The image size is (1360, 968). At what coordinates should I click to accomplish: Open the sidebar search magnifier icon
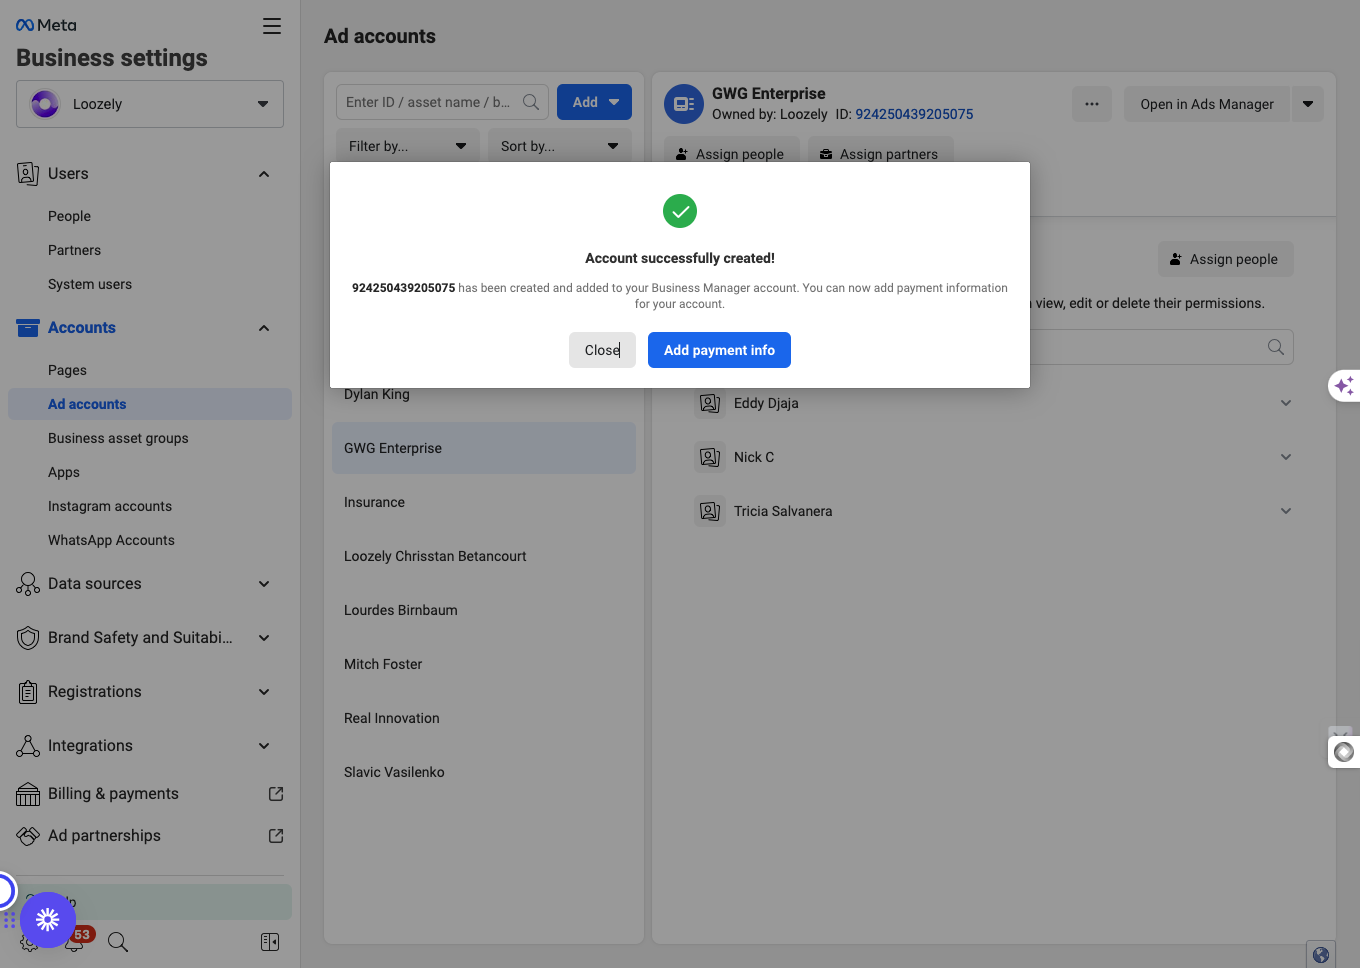tap(118, 942)
